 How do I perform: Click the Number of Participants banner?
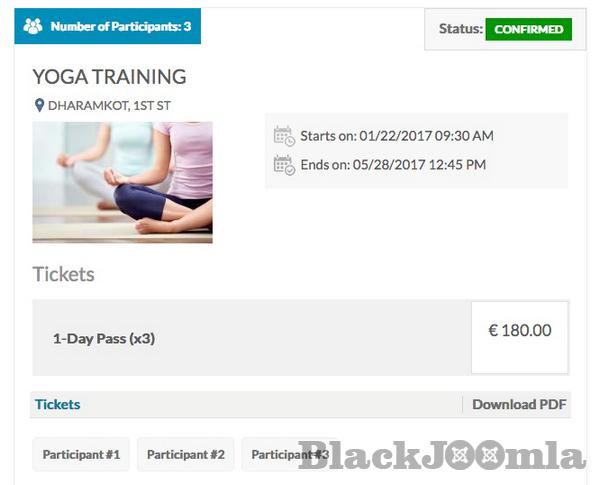pos(108,26)
